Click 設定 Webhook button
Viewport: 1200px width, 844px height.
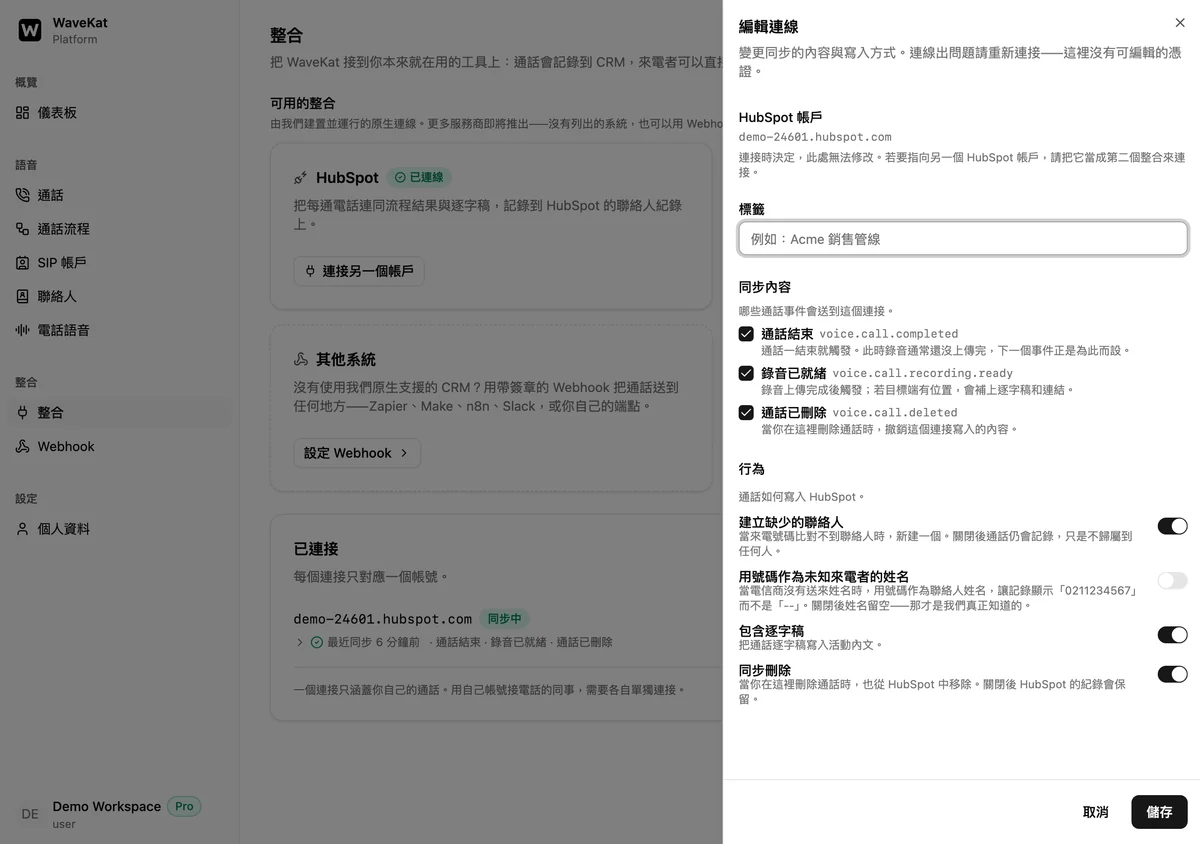pos(357,453)
